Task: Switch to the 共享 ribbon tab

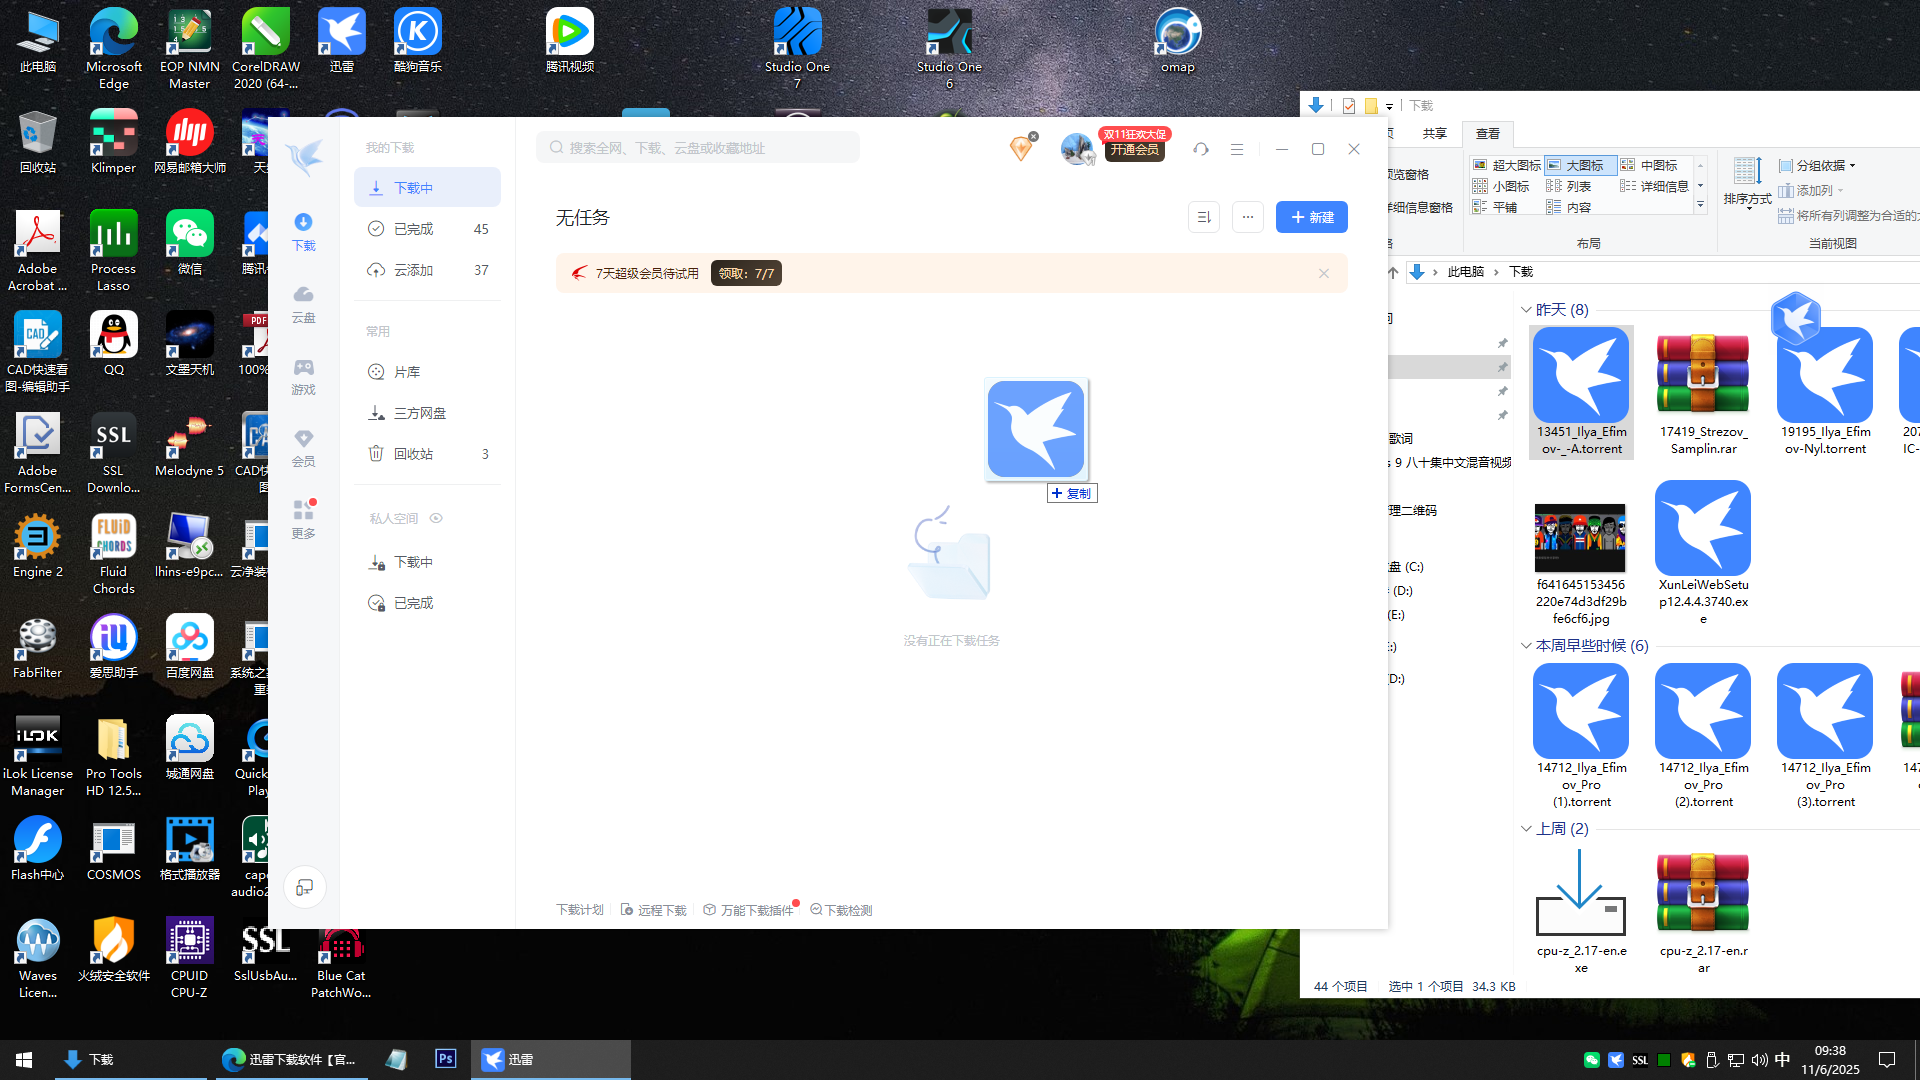Action: (1435, 133)
